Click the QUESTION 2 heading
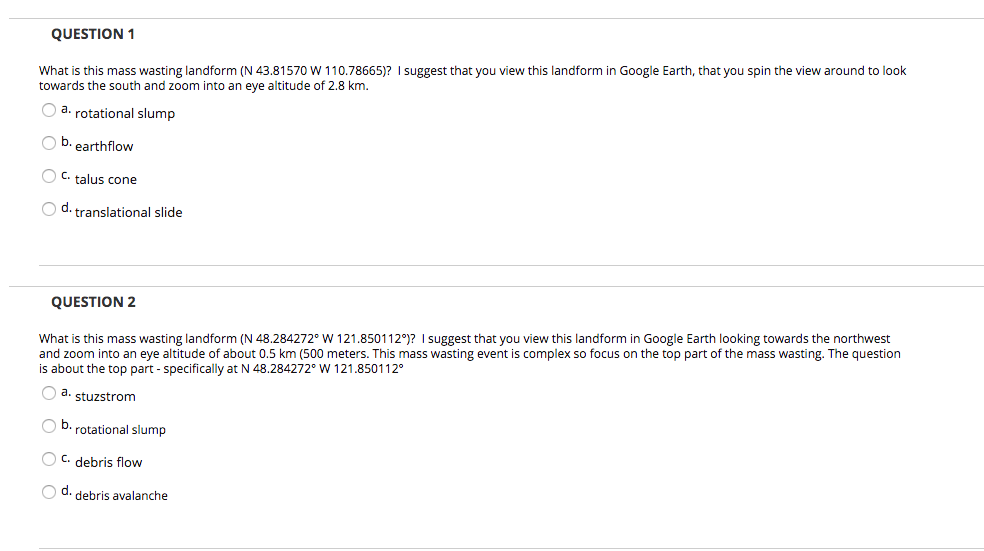 [93, 302]
